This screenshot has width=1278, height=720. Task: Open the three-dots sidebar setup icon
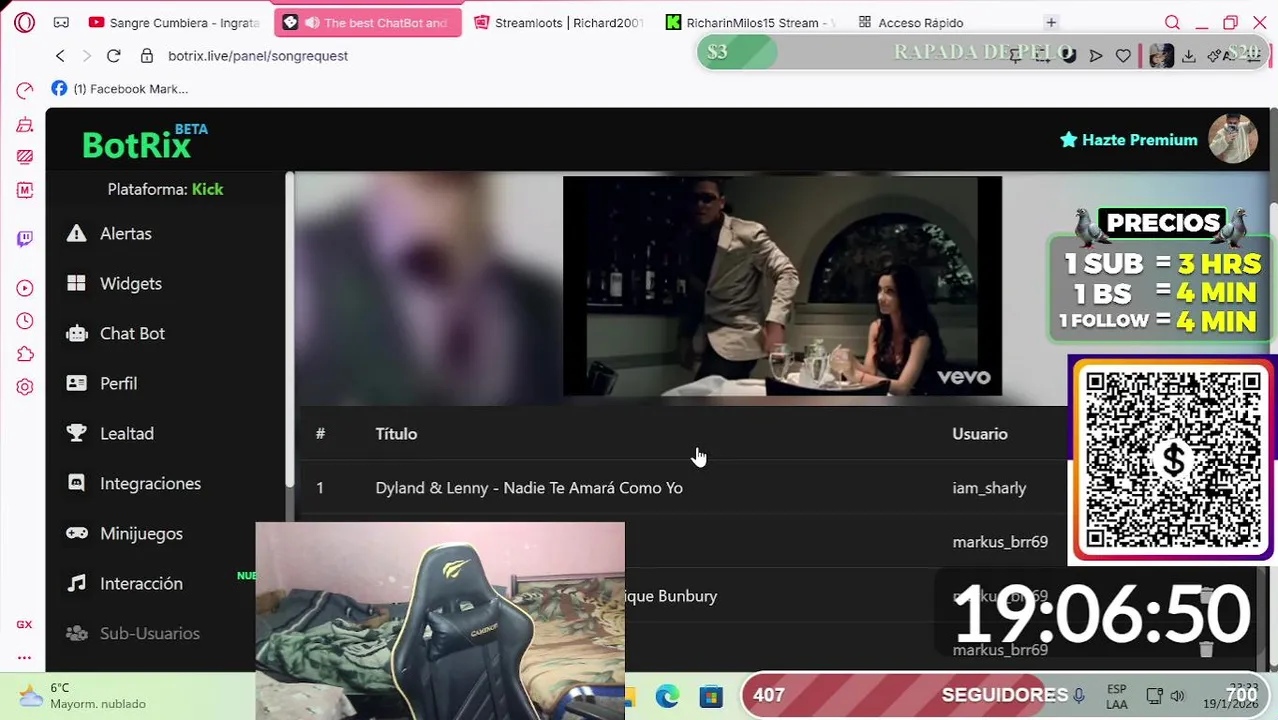tap(24, 657)
